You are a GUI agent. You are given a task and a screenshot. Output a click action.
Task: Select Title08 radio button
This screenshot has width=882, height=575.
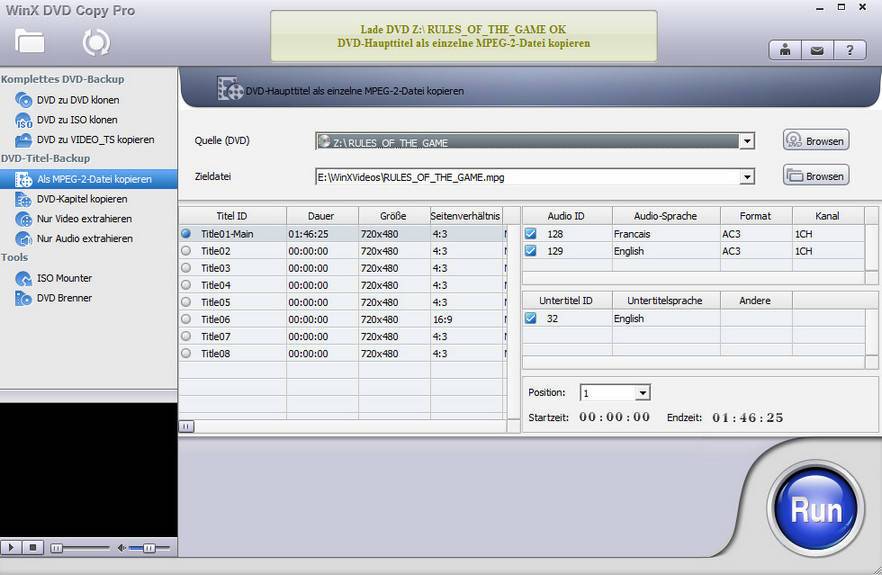(x=186, y=353)
